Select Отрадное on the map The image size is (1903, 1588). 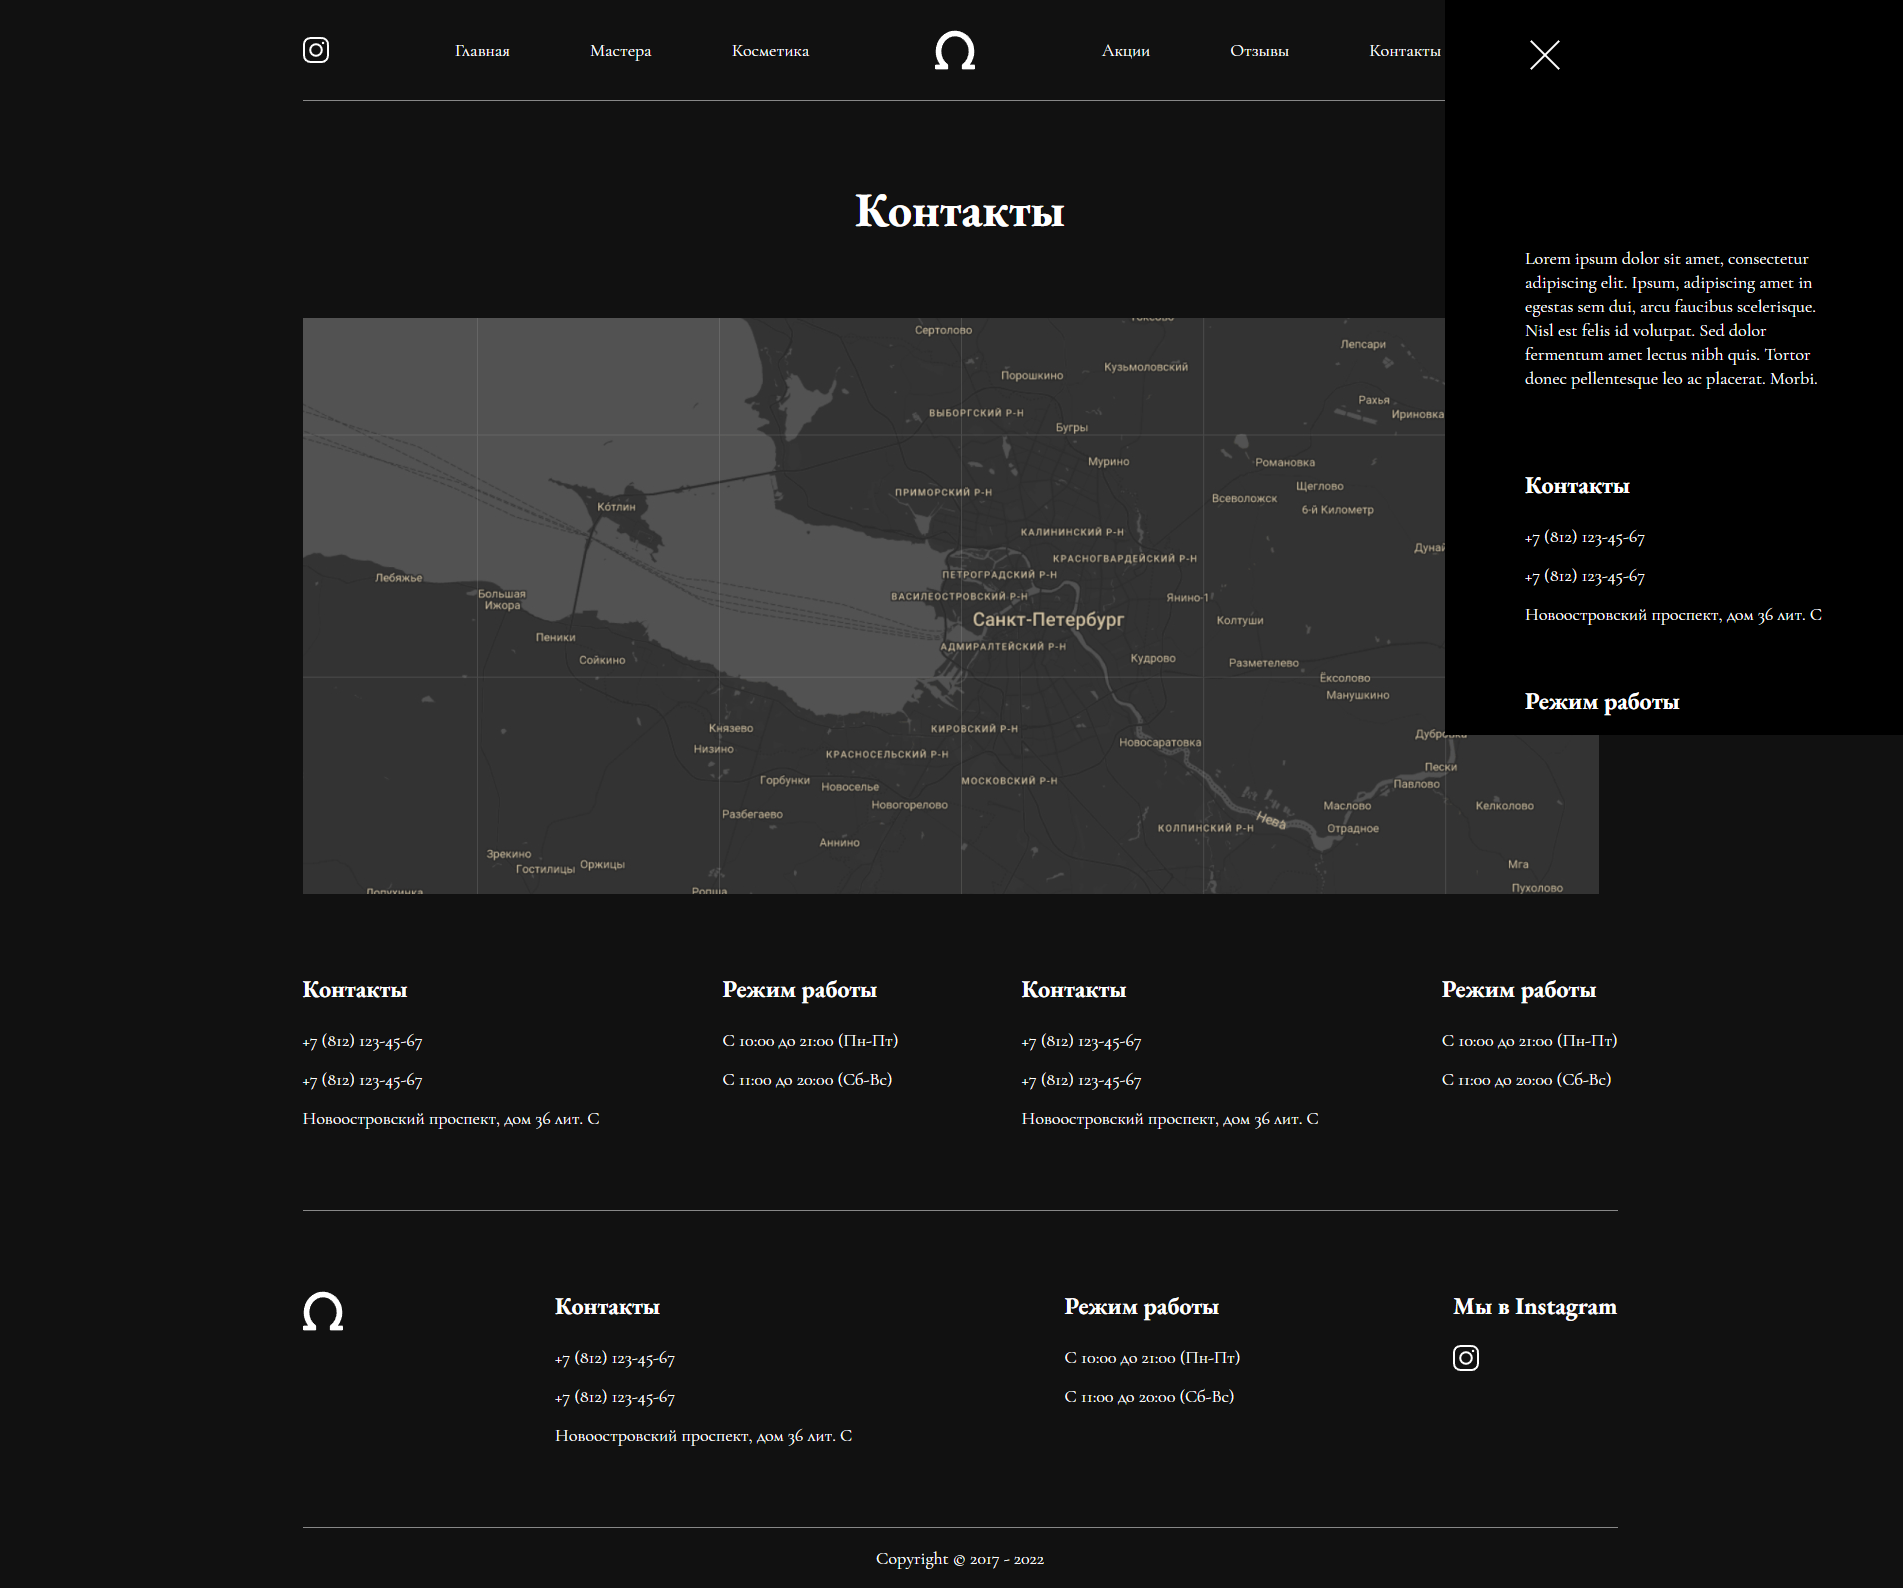point(1352,828)
